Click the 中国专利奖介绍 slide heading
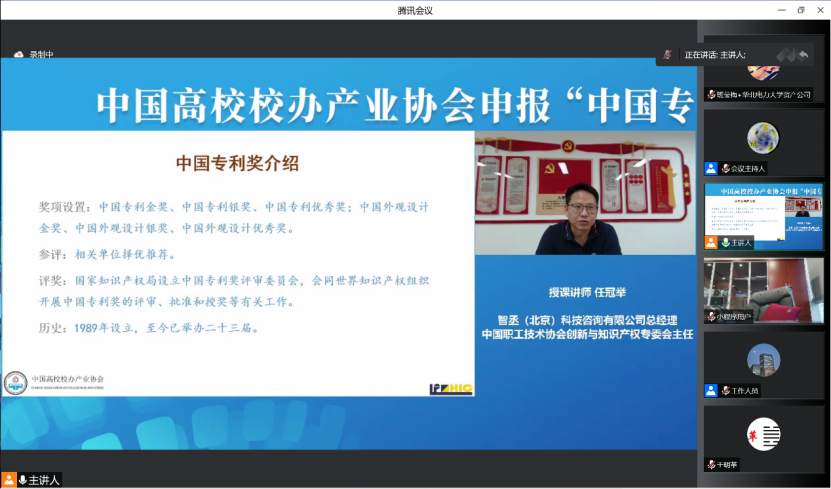831x489 pixels. tap(237, 163)
